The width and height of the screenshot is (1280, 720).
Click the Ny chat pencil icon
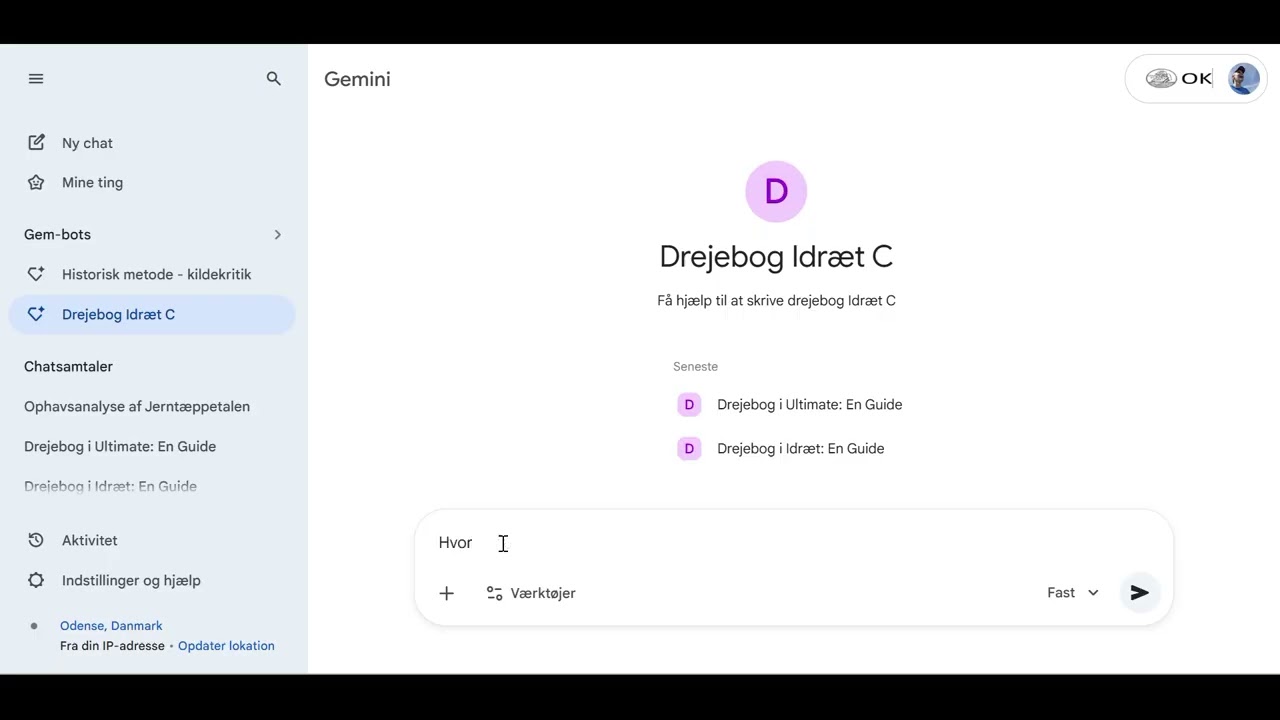click(36, 143)
